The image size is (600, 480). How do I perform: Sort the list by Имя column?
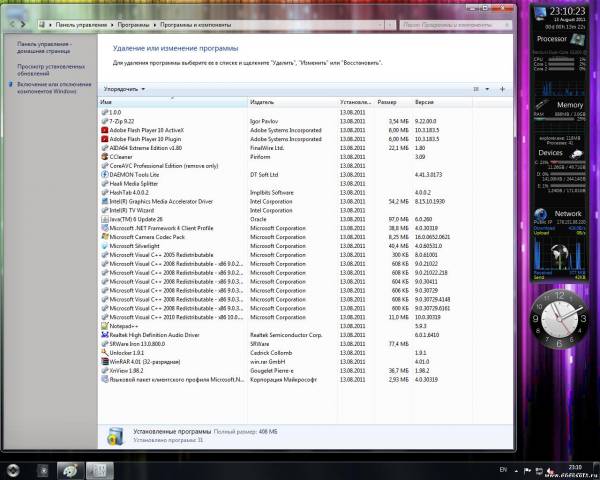click(x=173, y=102)
